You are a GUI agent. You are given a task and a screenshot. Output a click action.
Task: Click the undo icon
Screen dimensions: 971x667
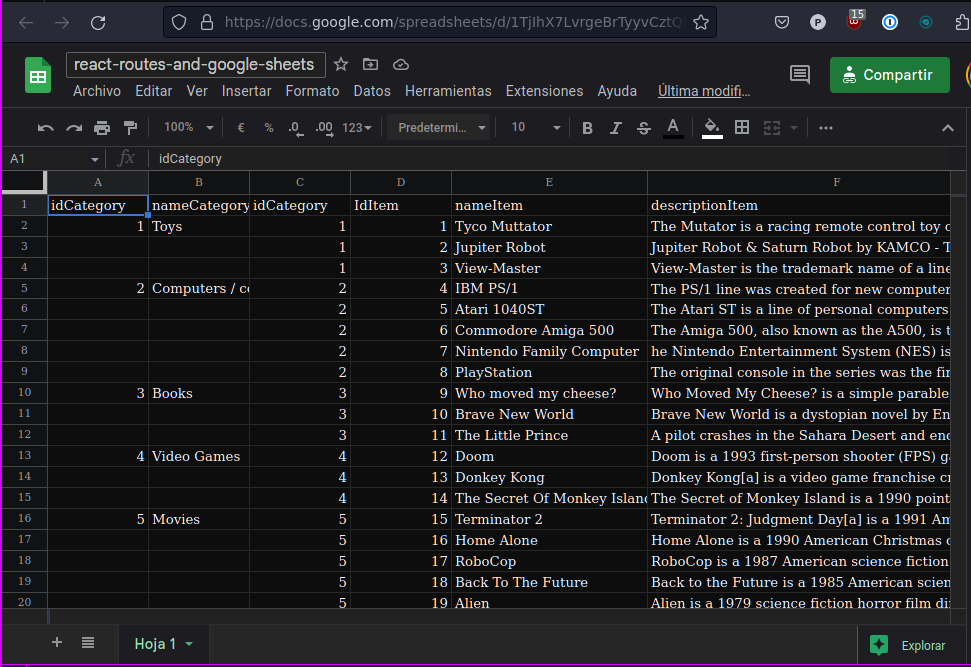coord(45,128)
